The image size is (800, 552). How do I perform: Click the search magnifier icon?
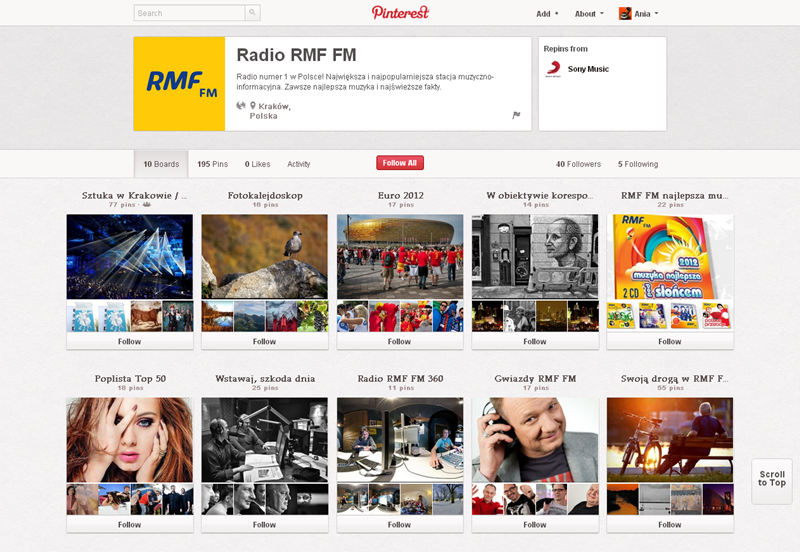(253, 13)
